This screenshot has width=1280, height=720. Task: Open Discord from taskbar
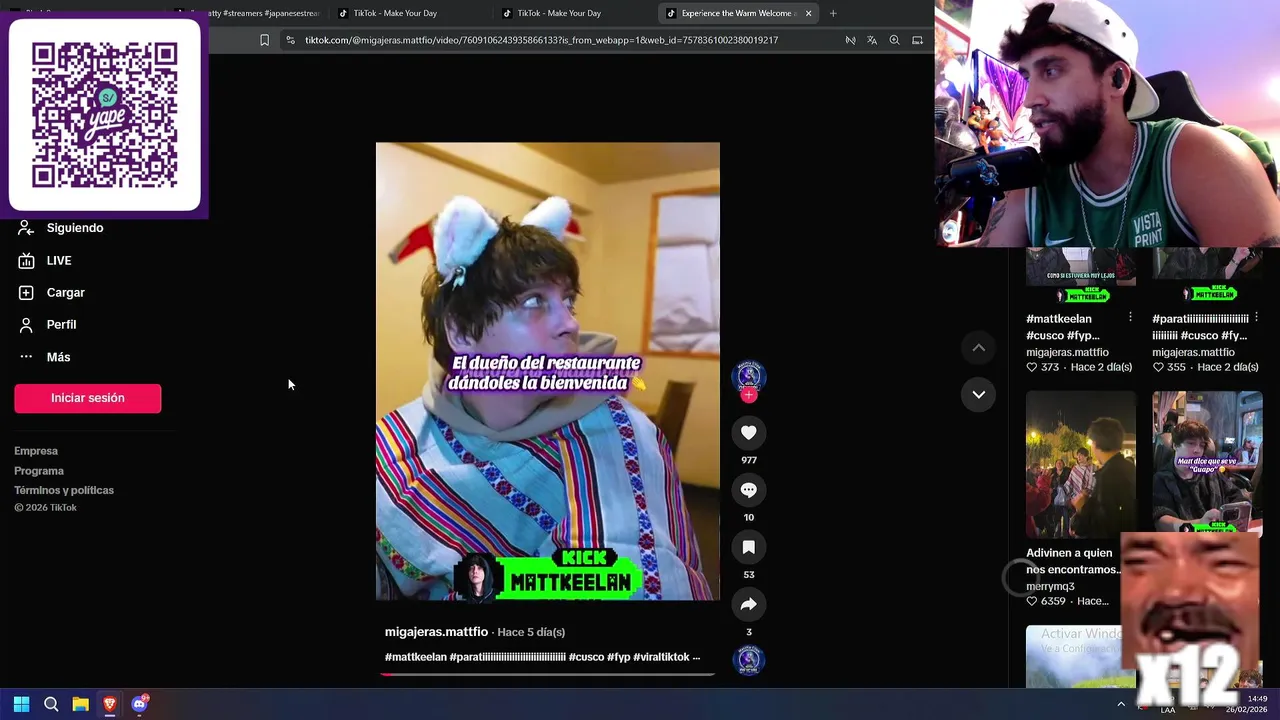pyautogui.click(x=140, y=704)
